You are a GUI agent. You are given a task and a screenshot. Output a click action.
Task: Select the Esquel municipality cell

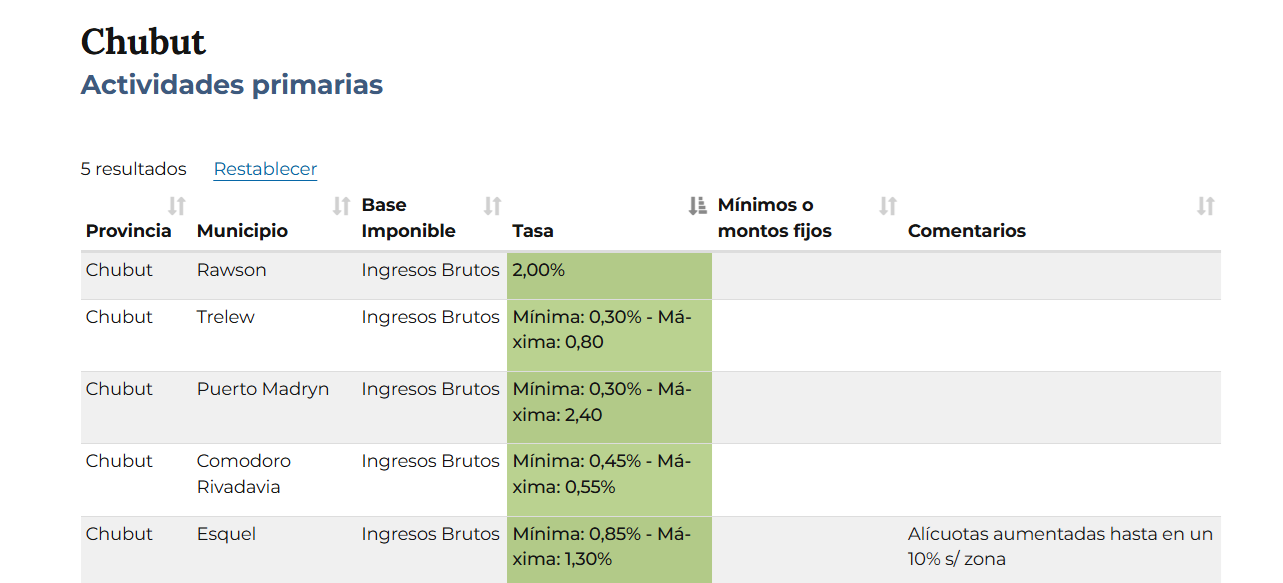point(226,534)
